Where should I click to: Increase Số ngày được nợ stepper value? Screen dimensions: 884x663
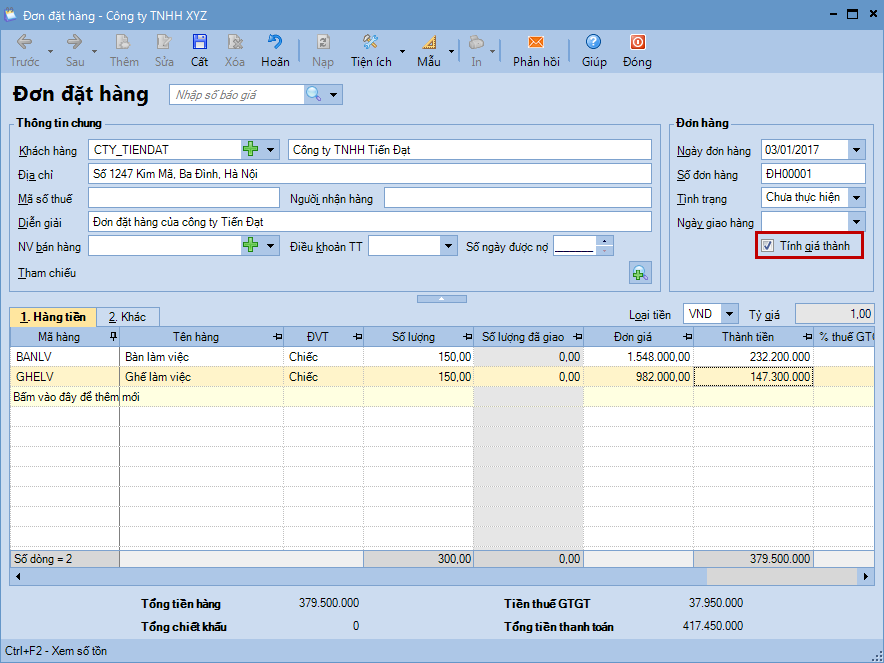[x=604, y=241]
